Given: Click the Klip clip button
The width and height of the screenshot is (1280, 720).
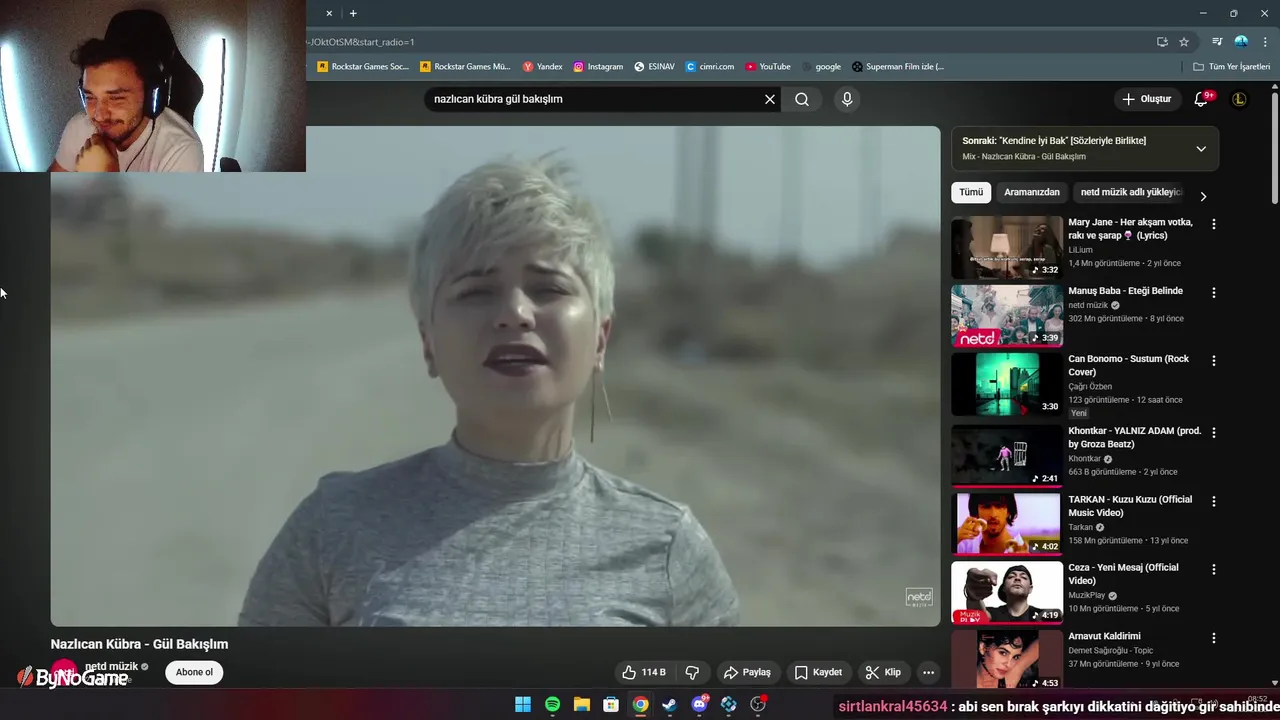Looking at the screenshot, I should click(883, 672).
